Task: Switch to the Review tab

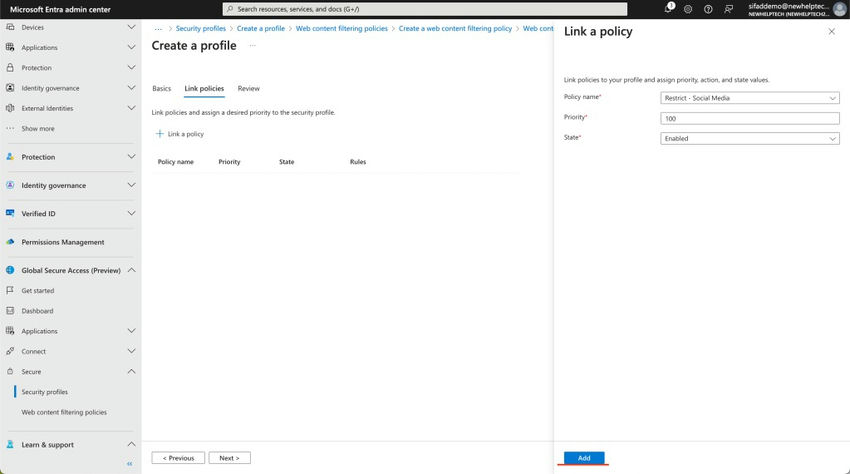Action: pos(249,88)
